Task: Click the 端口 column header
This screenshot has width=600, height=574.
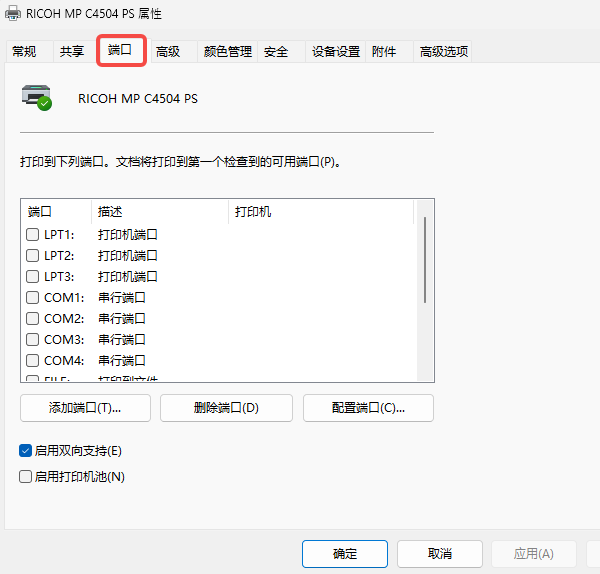Action: tap(56, 212)
